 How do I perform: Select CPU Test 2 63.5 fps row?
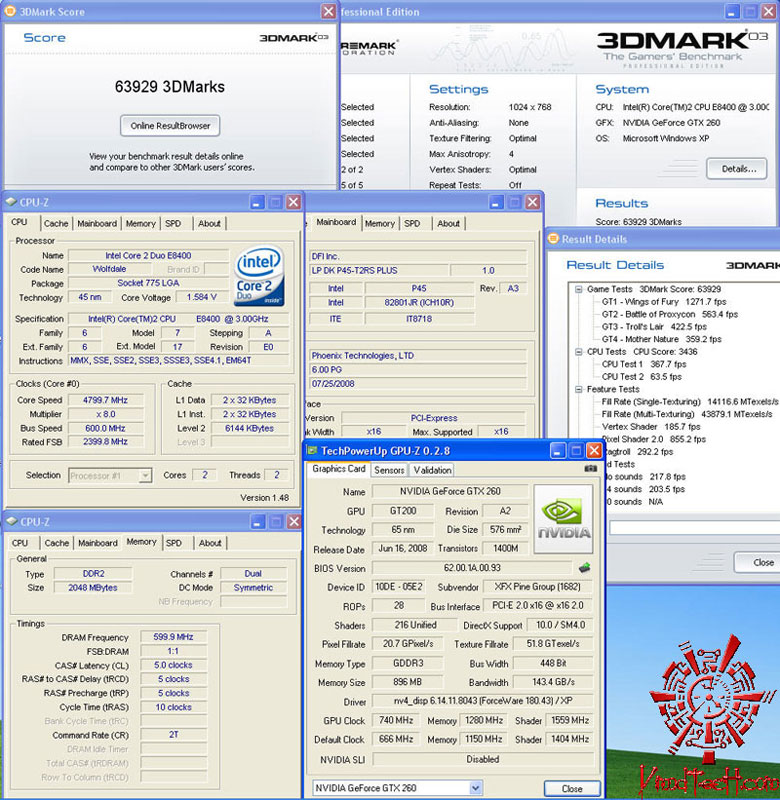[x=642, y=377]
